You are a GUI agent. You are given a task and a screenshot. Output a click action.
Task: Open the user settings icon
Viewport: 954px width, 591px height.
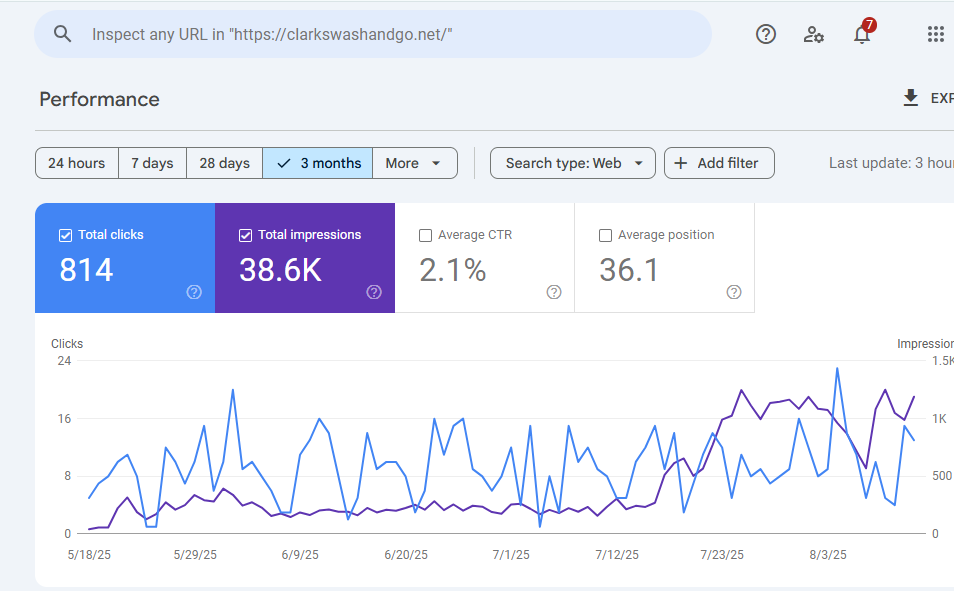814,34
